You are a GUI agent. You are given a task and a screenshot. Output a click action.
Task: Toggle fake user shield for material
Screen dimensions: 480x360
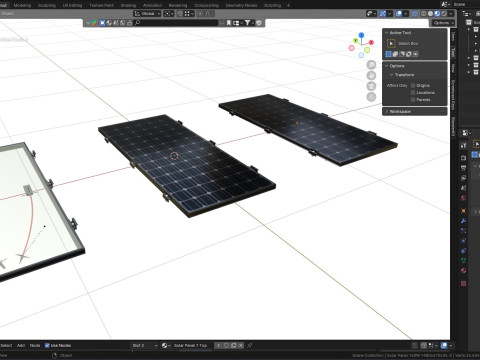click(226, 345)
